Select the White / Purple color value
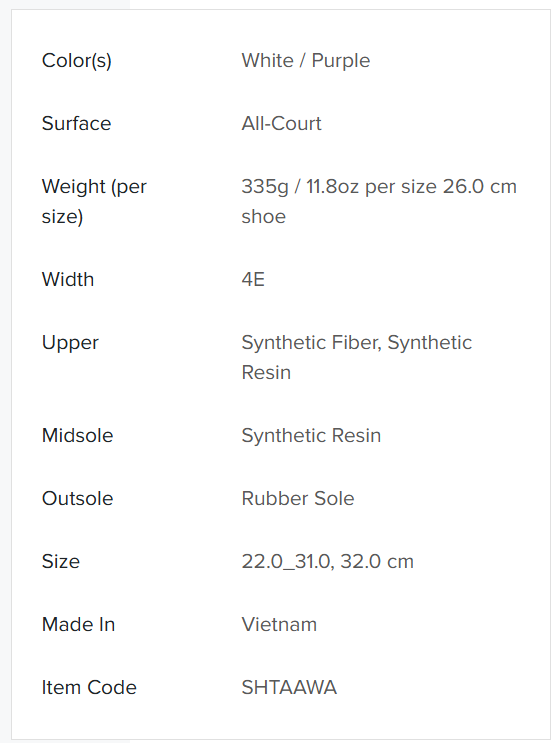This screenshot has height=743, width=557. pos(306,61)
